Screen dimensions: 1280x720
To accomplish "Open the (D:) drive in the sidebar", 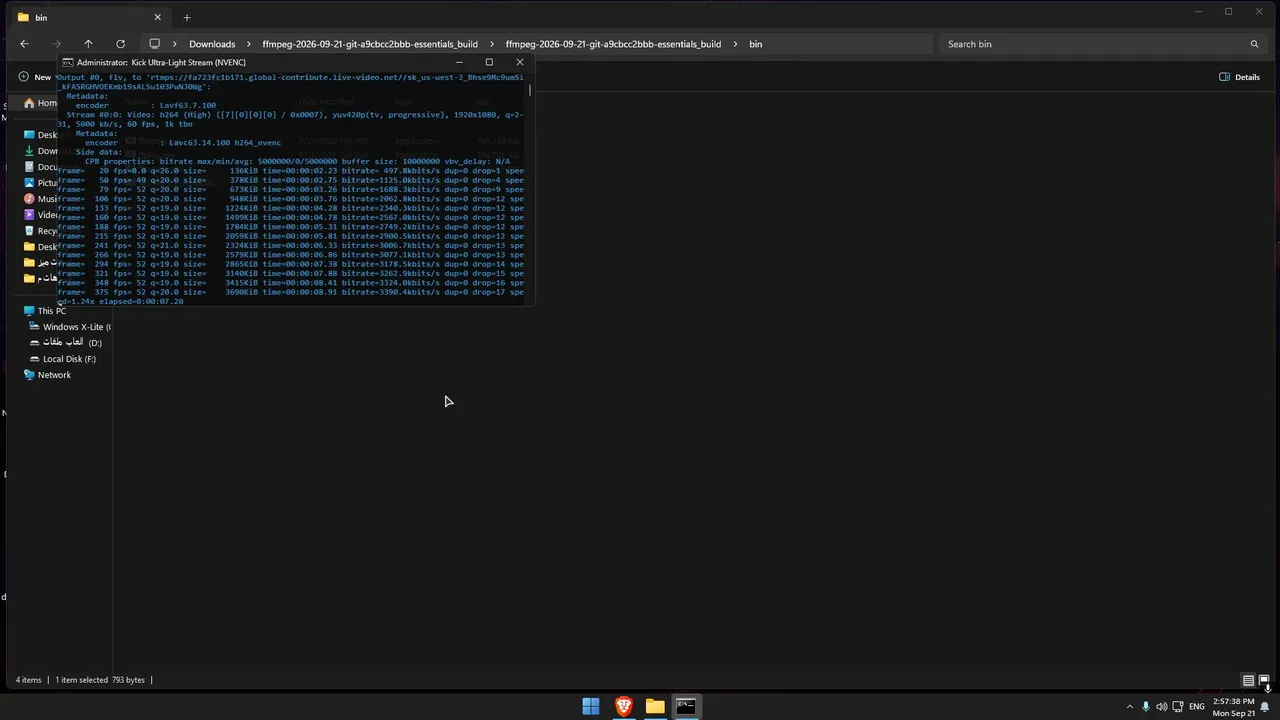I will click(x=66, y=343).
